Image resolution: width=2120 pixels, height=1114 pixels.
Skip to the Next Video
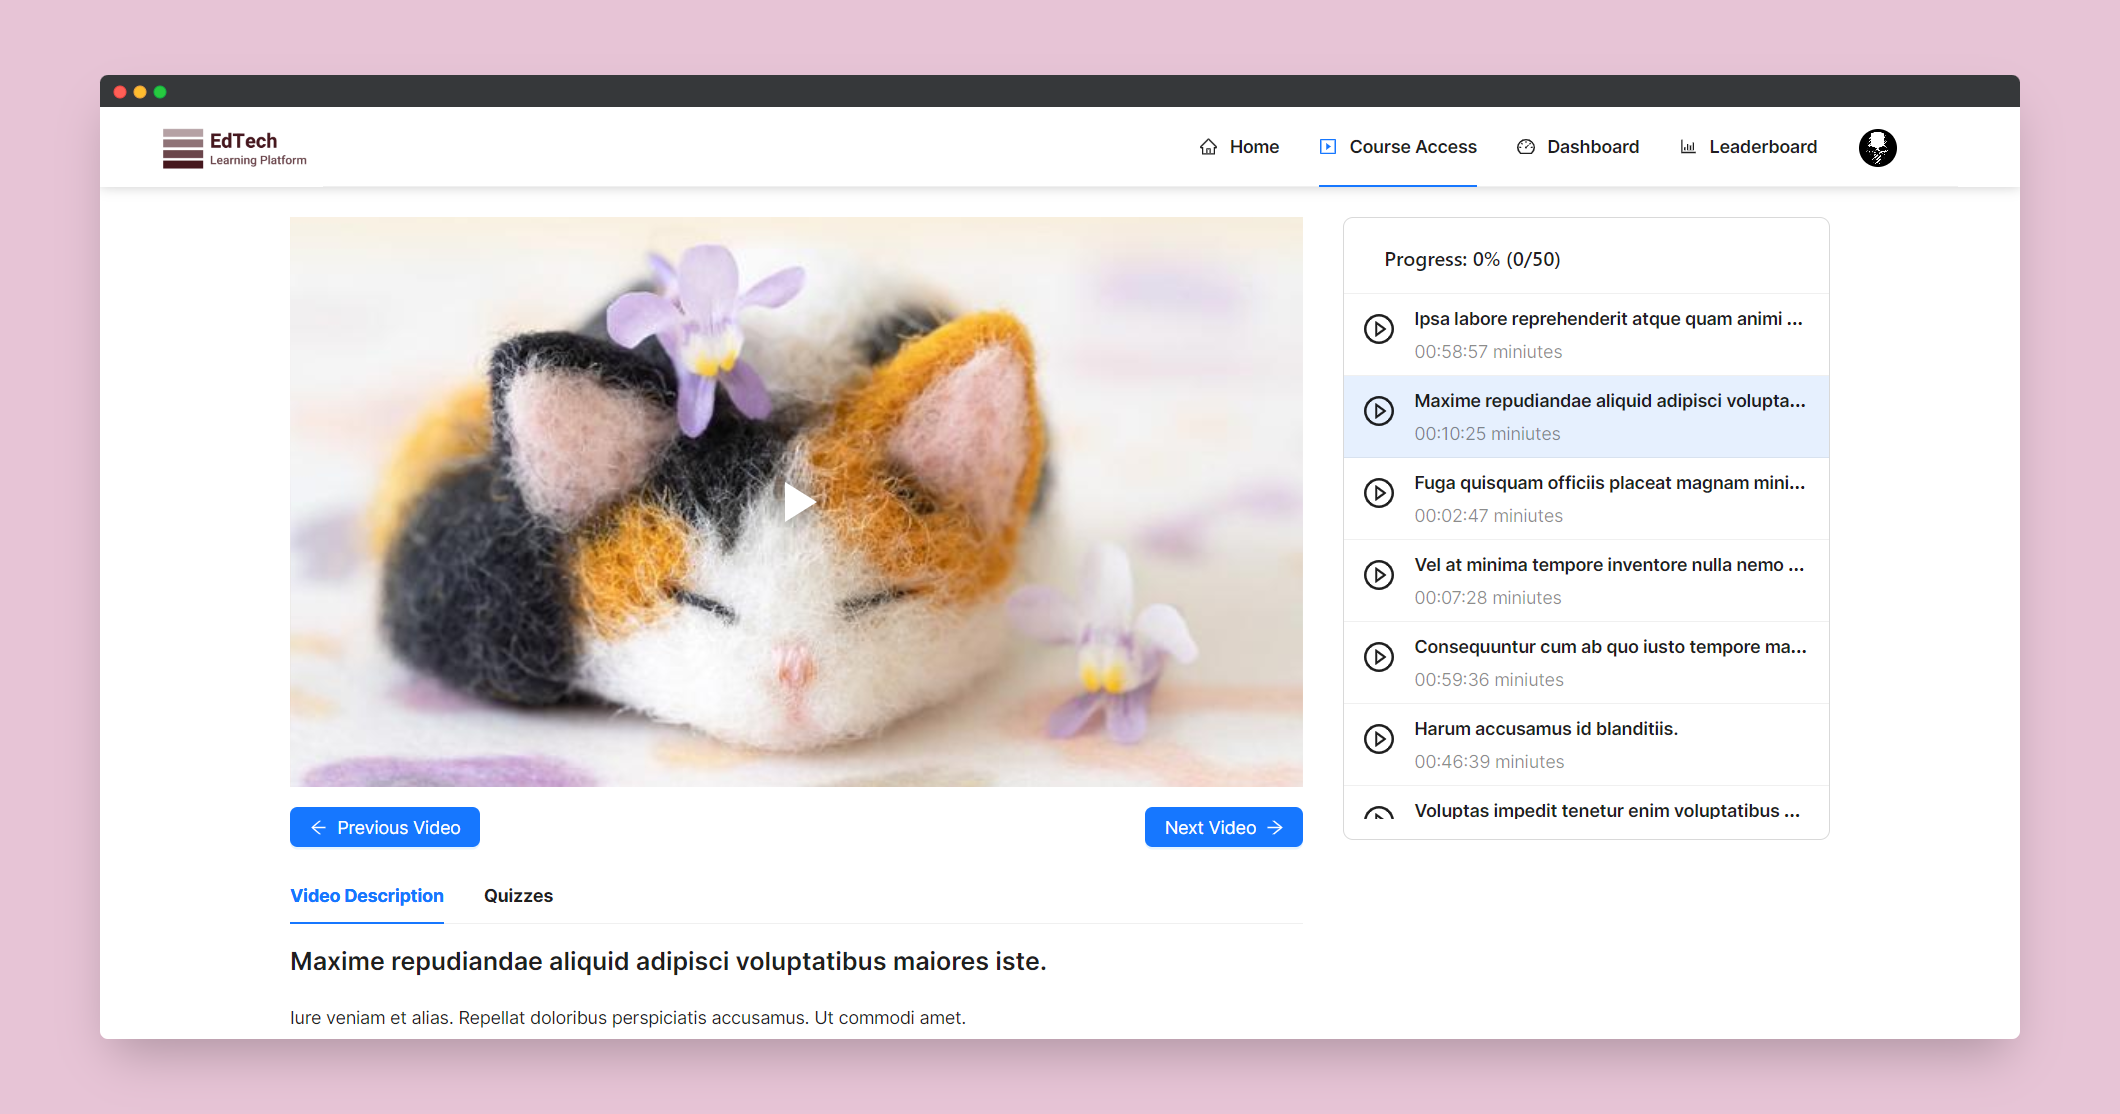click(1223, 827)
